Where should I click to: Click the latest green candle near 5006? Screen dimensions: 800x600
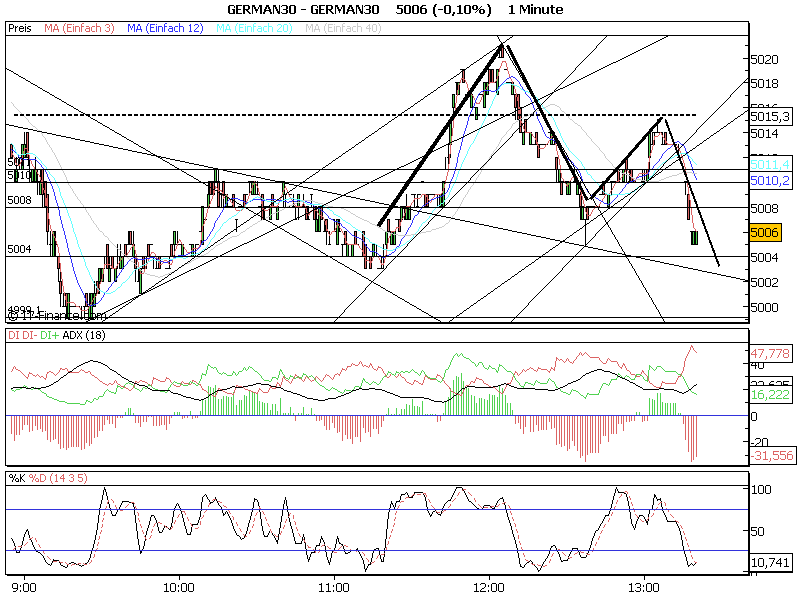click(694, 237)
